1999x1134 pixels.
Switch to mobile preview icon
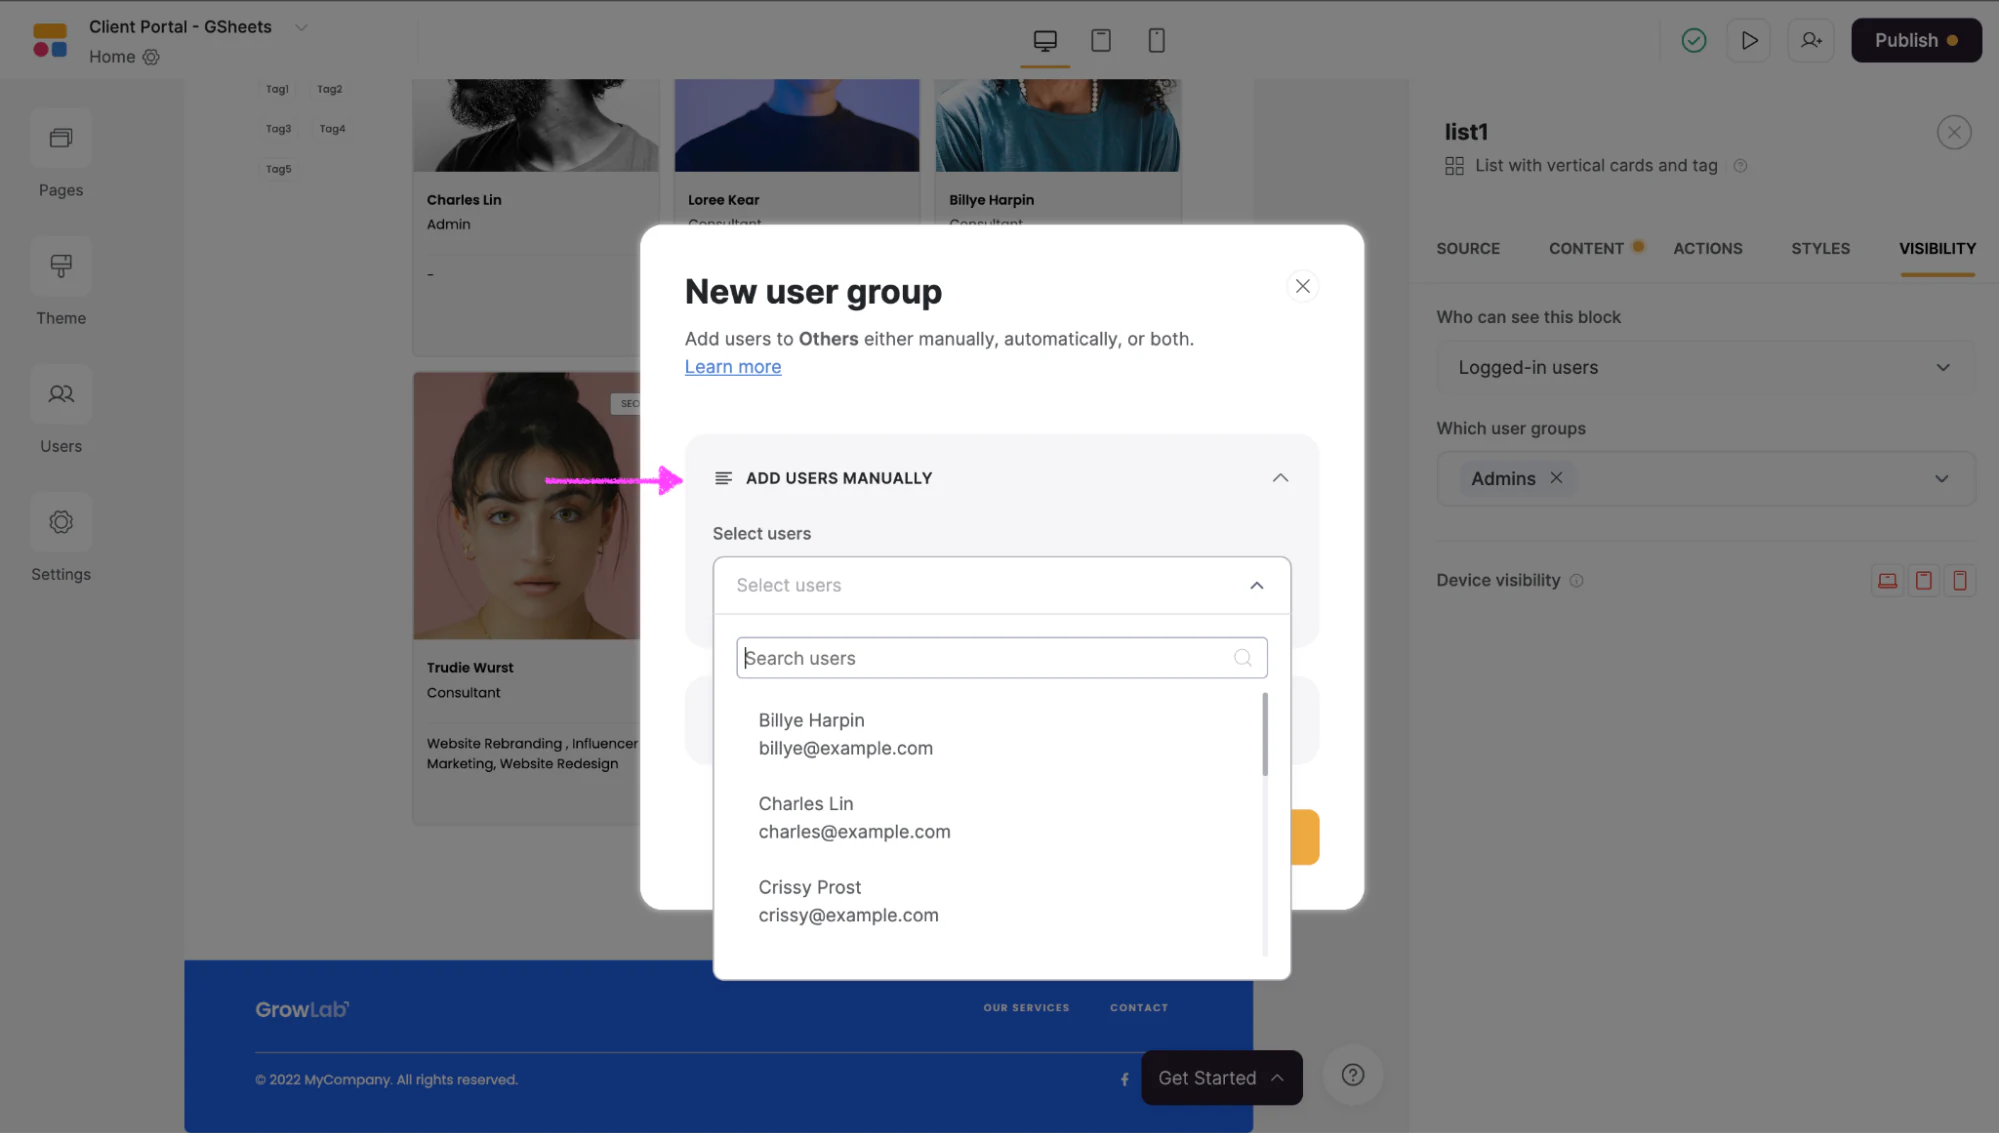pos(1157,41)
